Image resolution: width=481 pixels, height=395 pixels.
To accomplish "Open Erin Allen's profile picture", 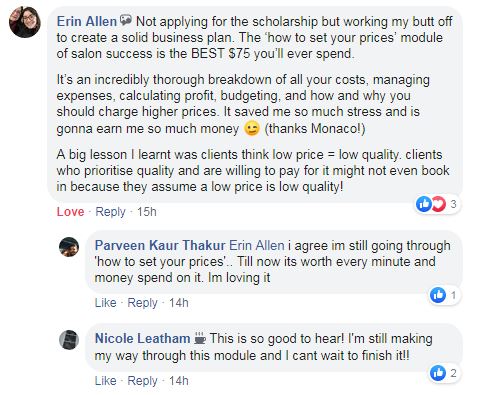I will pyautogui.click(x=25, y=22).
